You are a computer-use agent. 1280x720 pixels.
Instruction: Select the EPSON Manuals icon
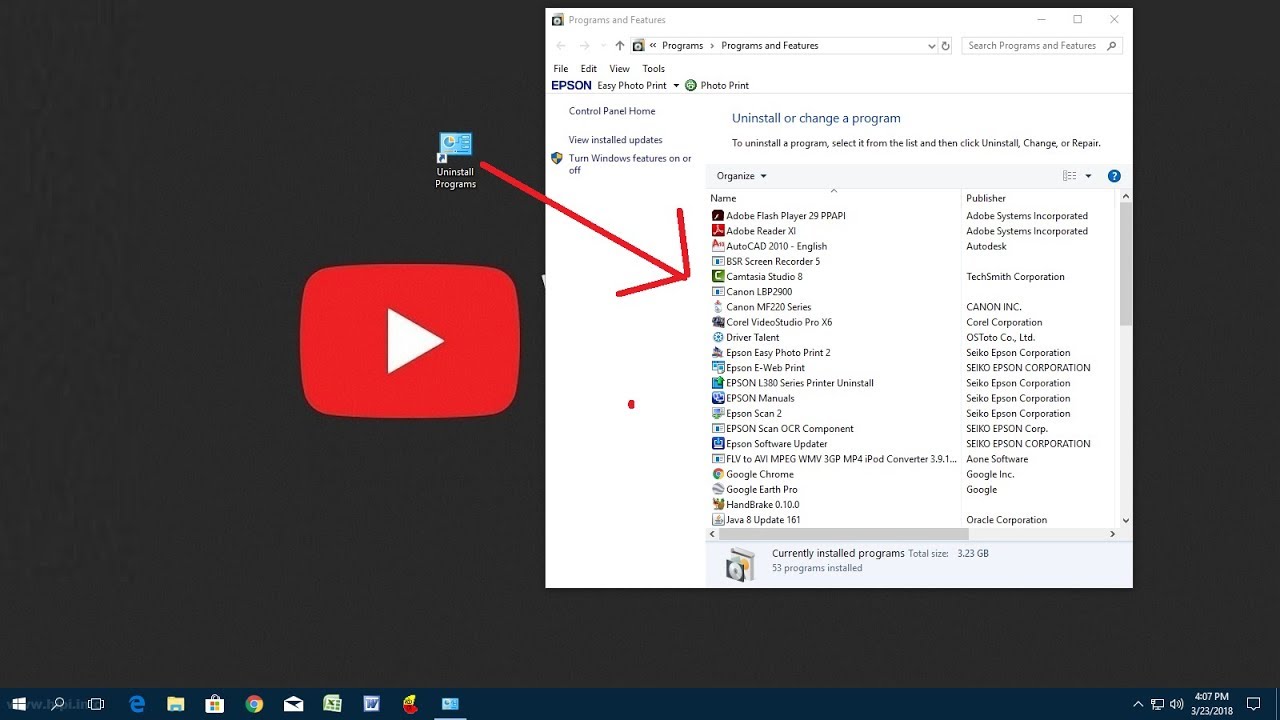point(717,398)
